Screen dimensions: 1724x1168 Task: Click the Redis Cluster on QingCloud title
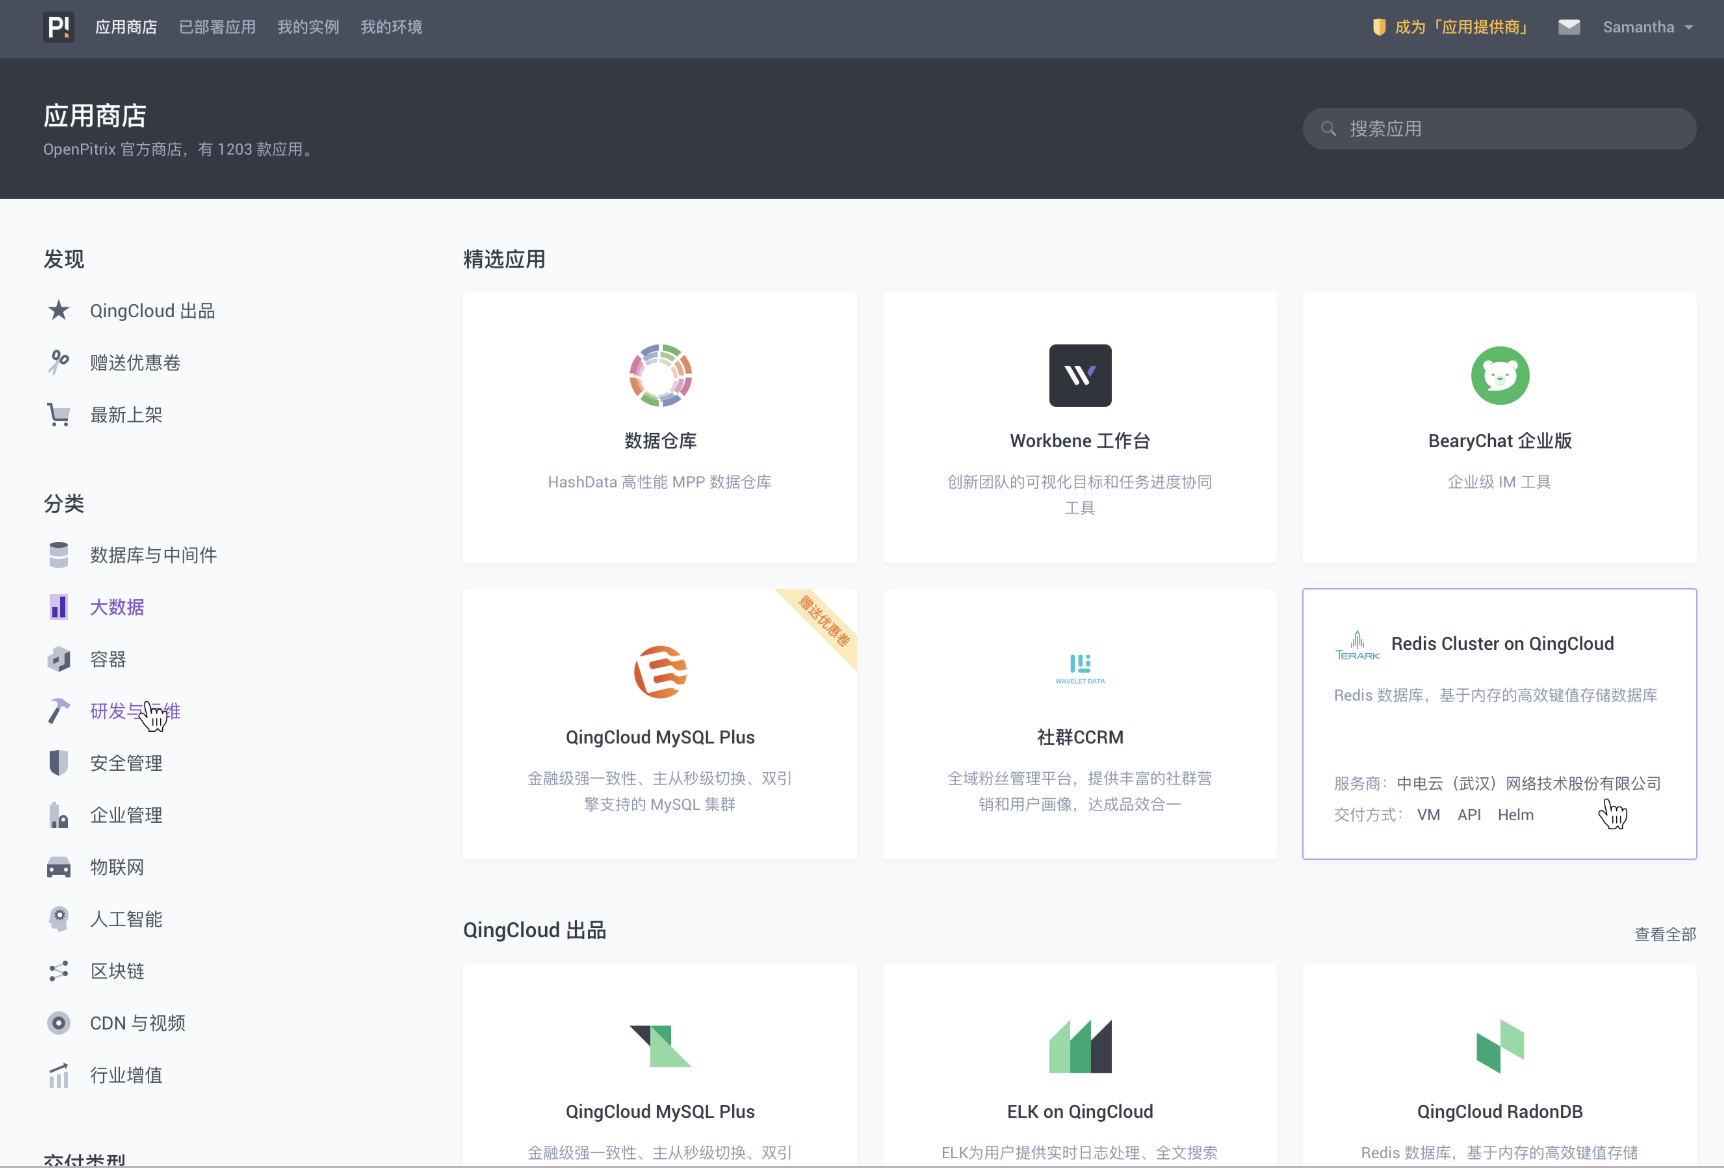(1502, 644)
